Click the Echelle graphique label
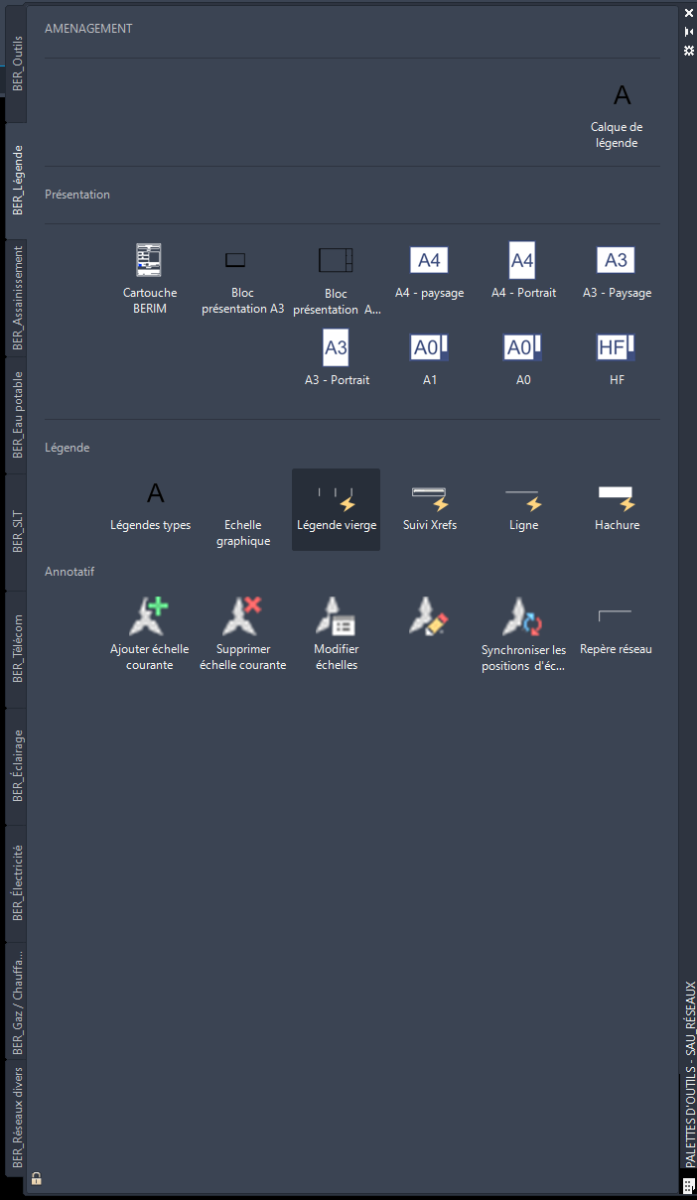Screen dimensions: 697x1200 point(243,533)
